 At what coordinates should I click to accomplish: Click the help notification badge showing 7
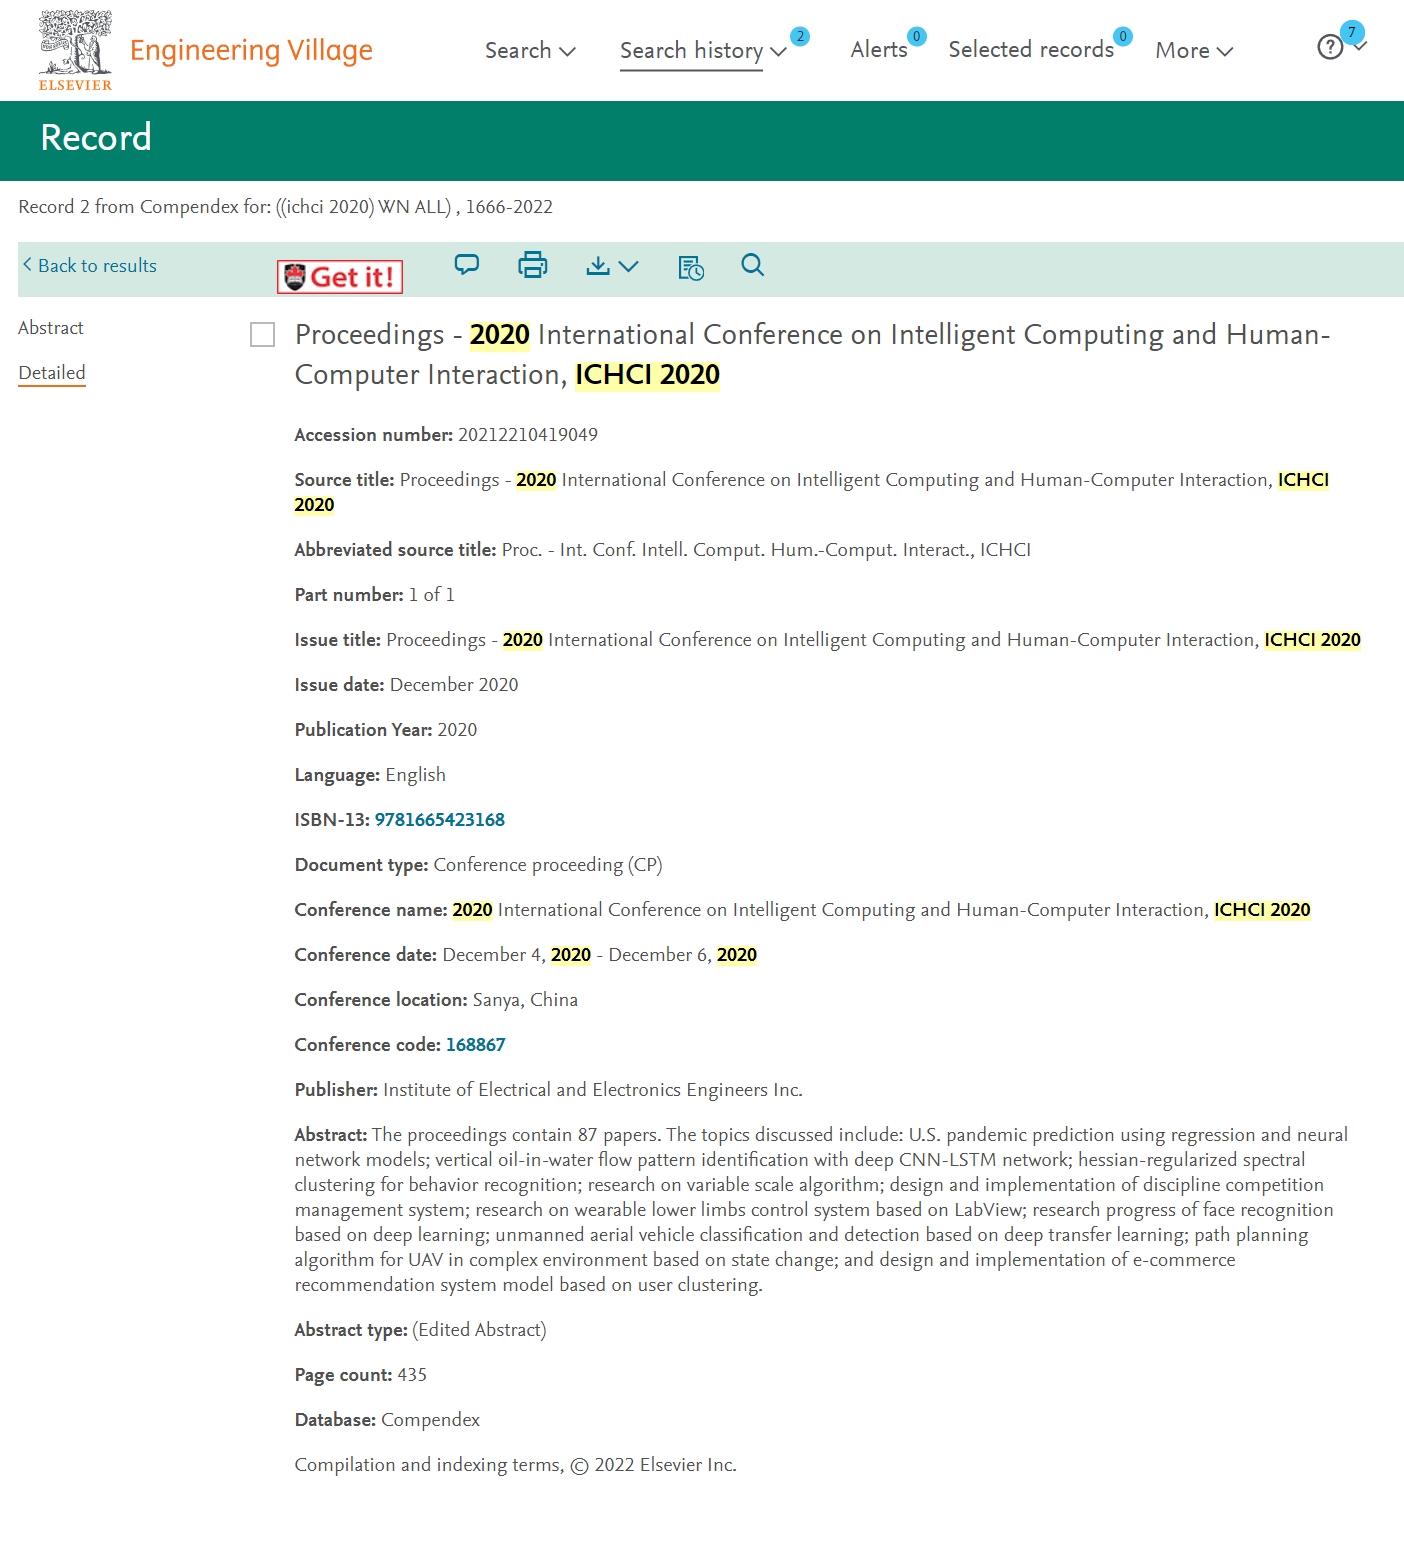pos(1352,32)
